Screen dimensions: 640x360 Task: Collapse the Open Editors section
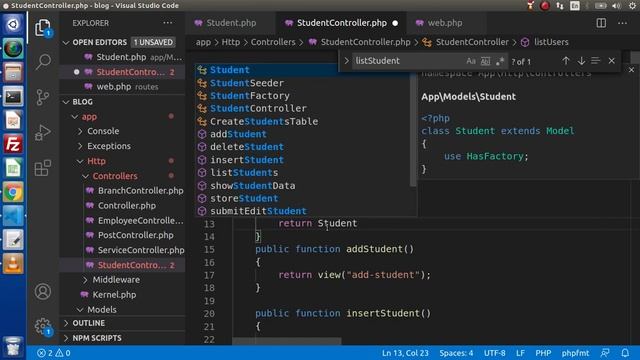pos(66,42)
